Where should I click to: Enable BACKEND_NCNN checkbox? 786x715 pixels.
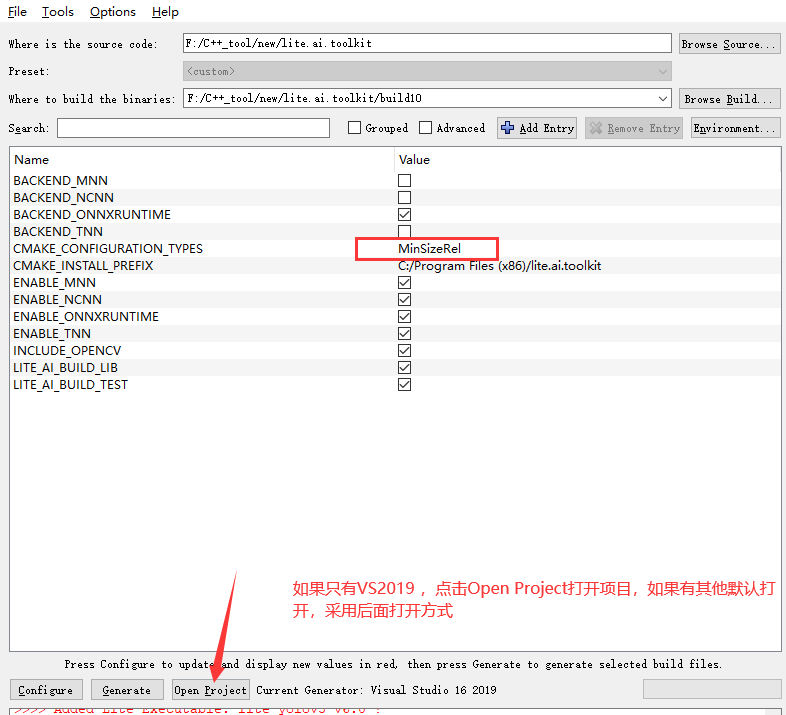click(x=405, y=198)
